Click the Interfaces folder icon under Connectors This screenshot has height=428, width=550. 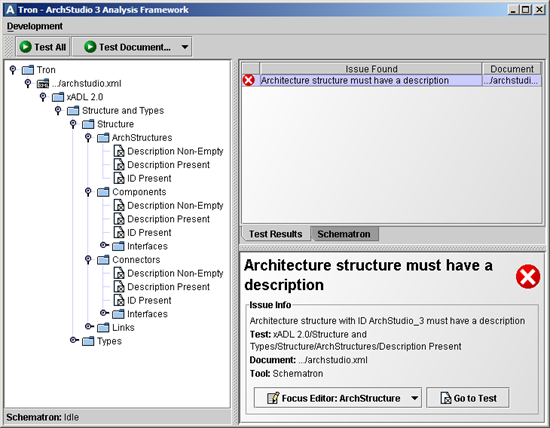tap(118, 314)
